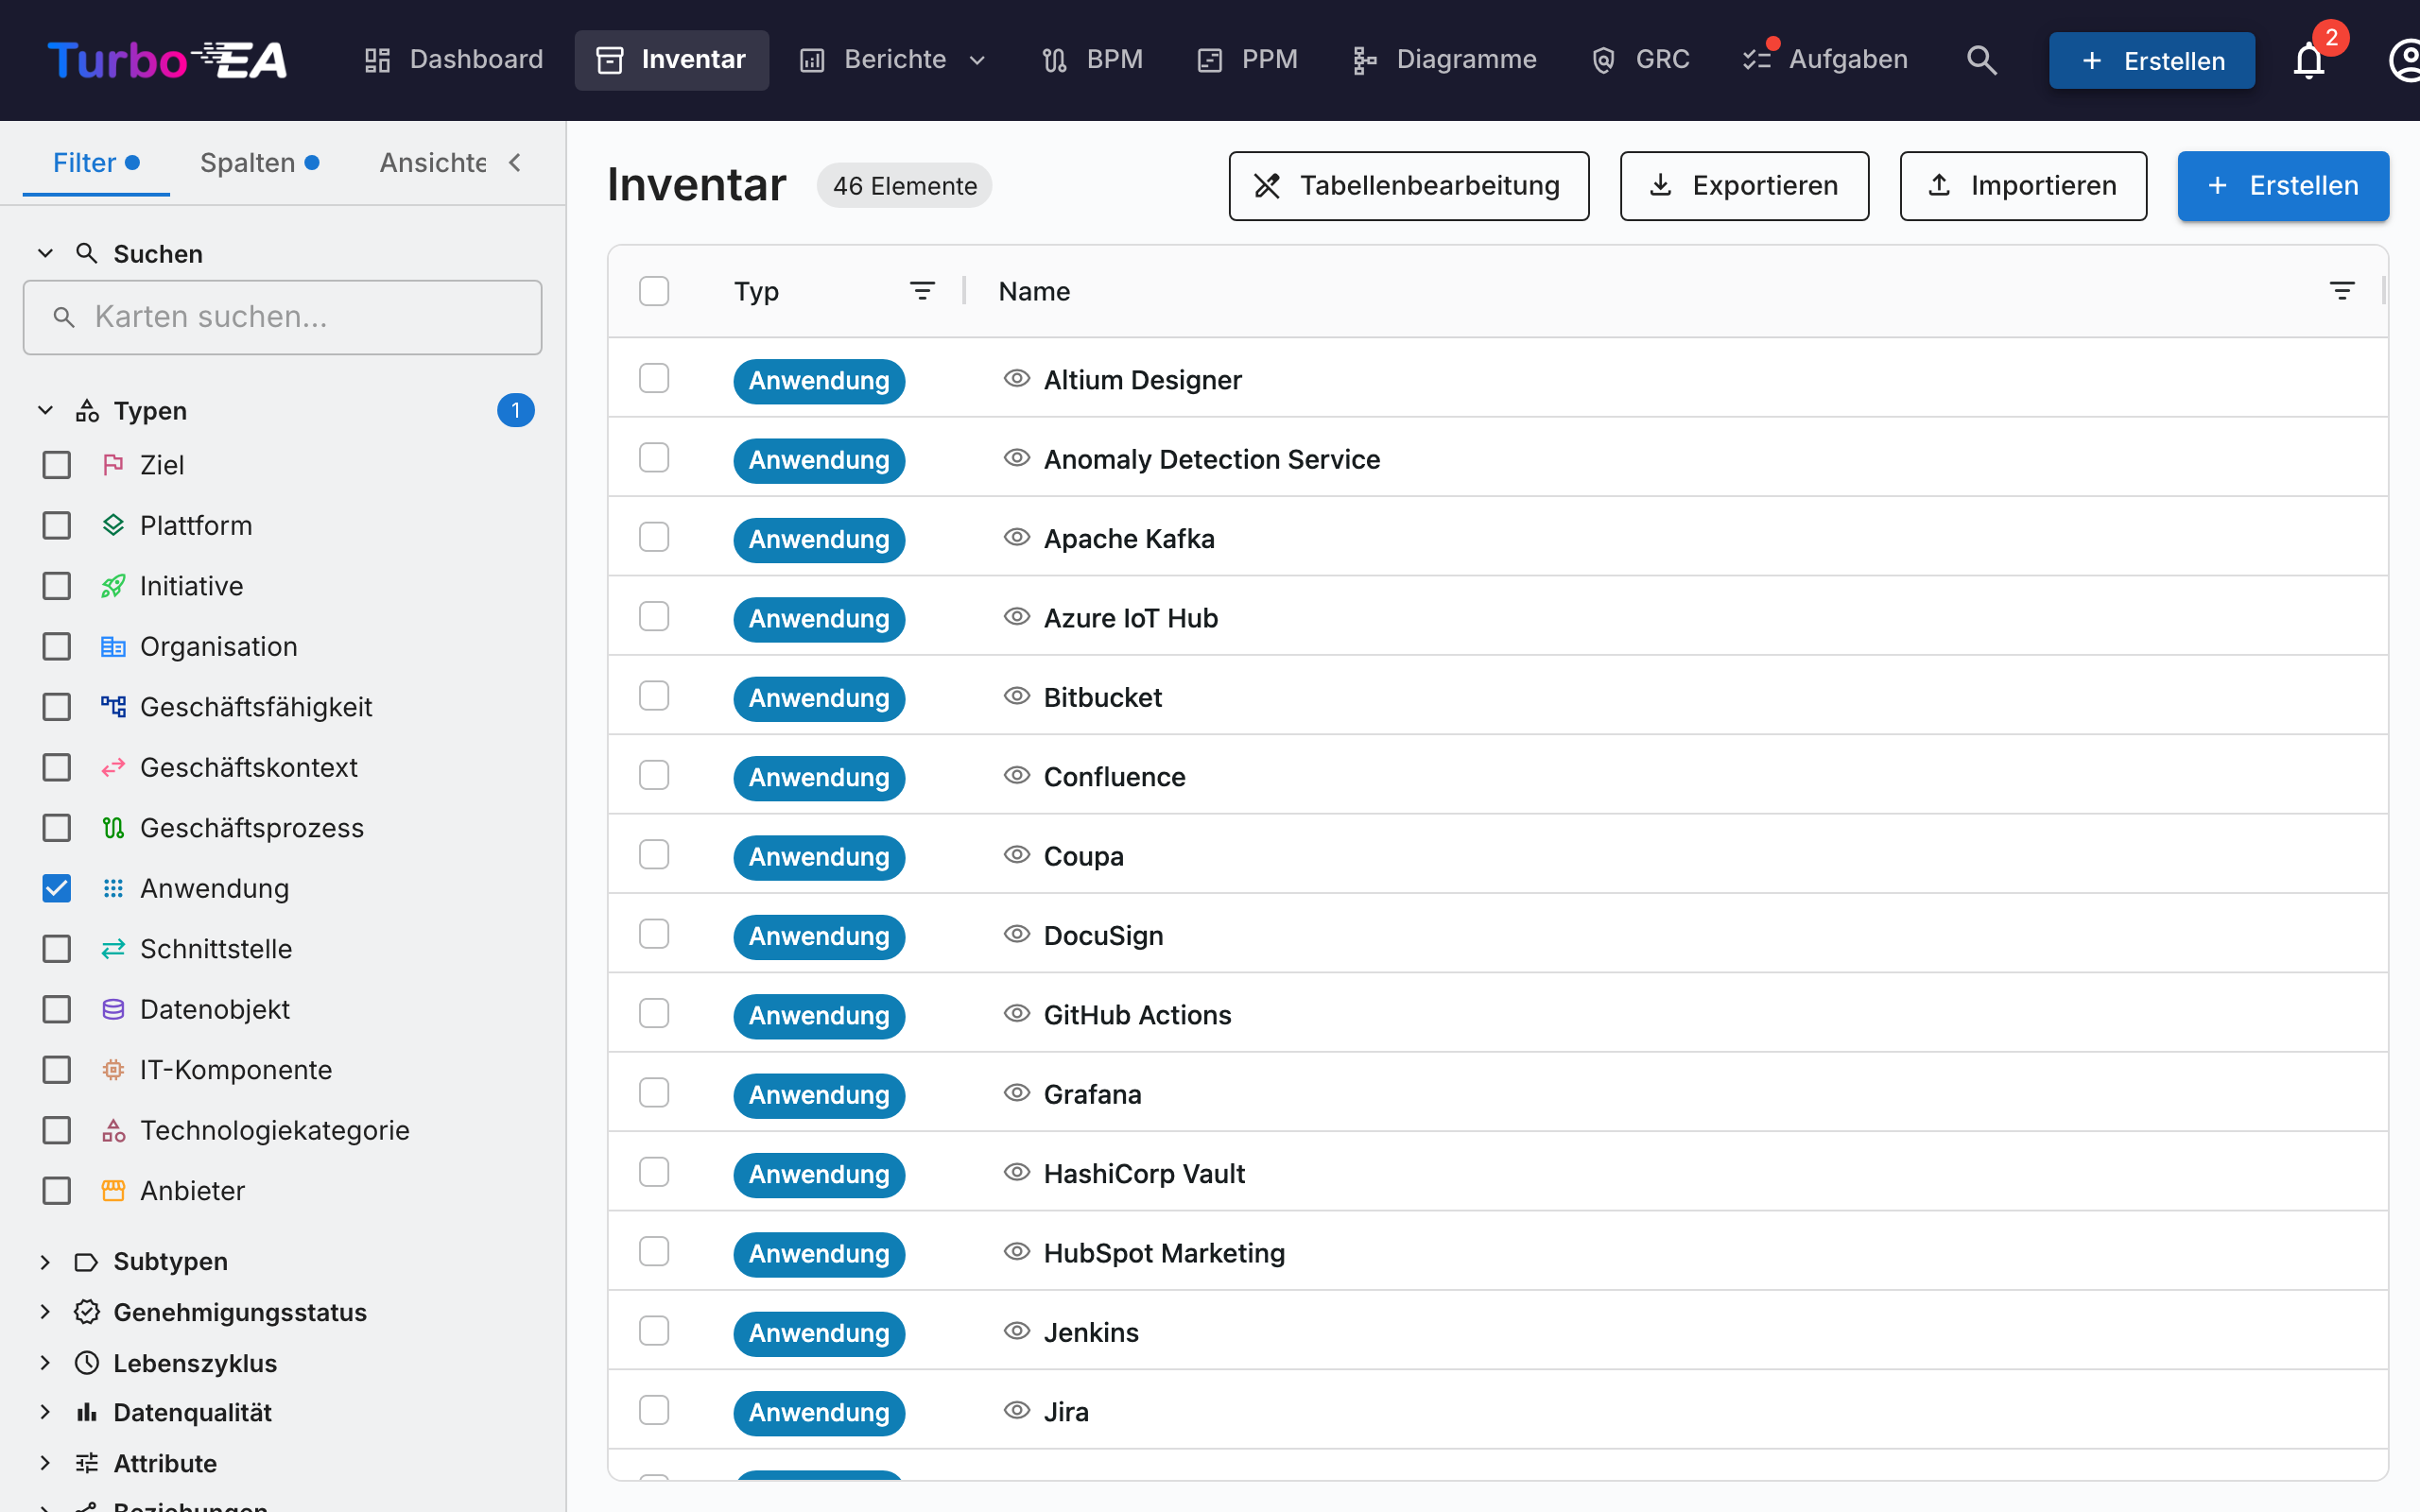The width and height of the screenshot is (2420, 1512).
Task: Open the BPM section
Action: (1092, 60)
